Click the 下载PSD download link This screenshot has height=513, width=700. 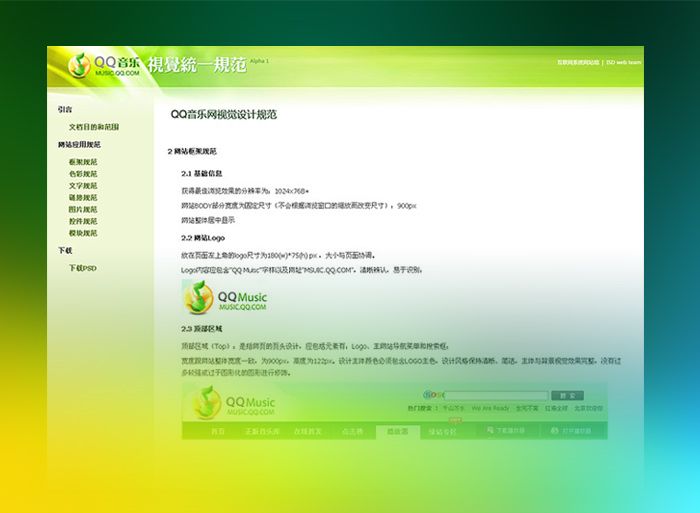coord(83,268)
